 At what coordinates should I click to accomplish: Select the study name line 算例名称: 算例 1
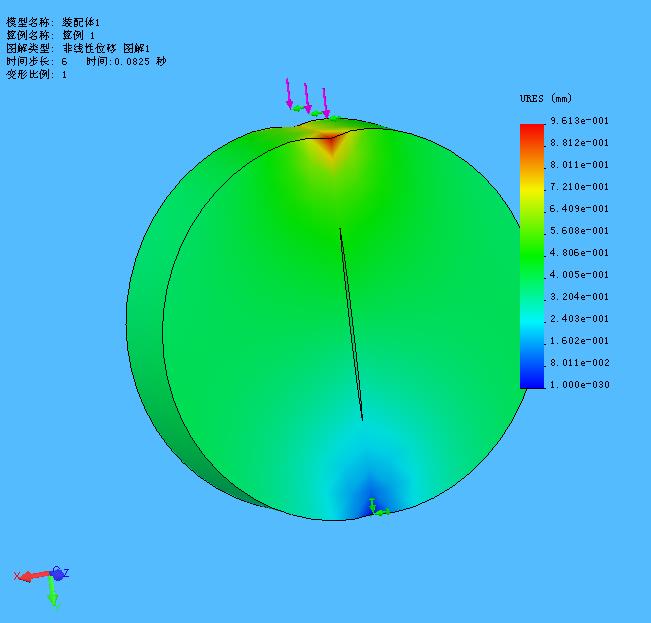point(50,35)
